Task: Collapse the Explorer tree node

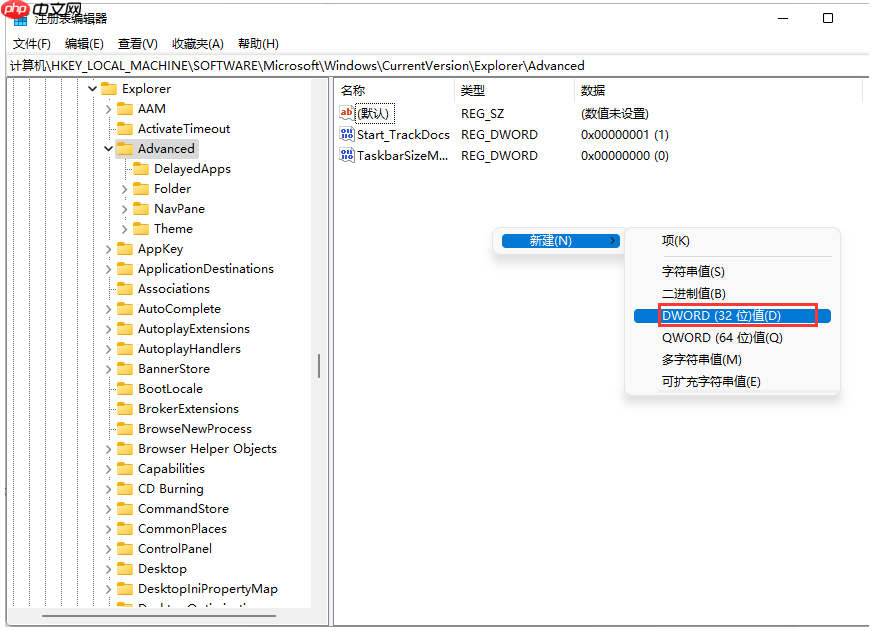Action: tap(92, 88)
